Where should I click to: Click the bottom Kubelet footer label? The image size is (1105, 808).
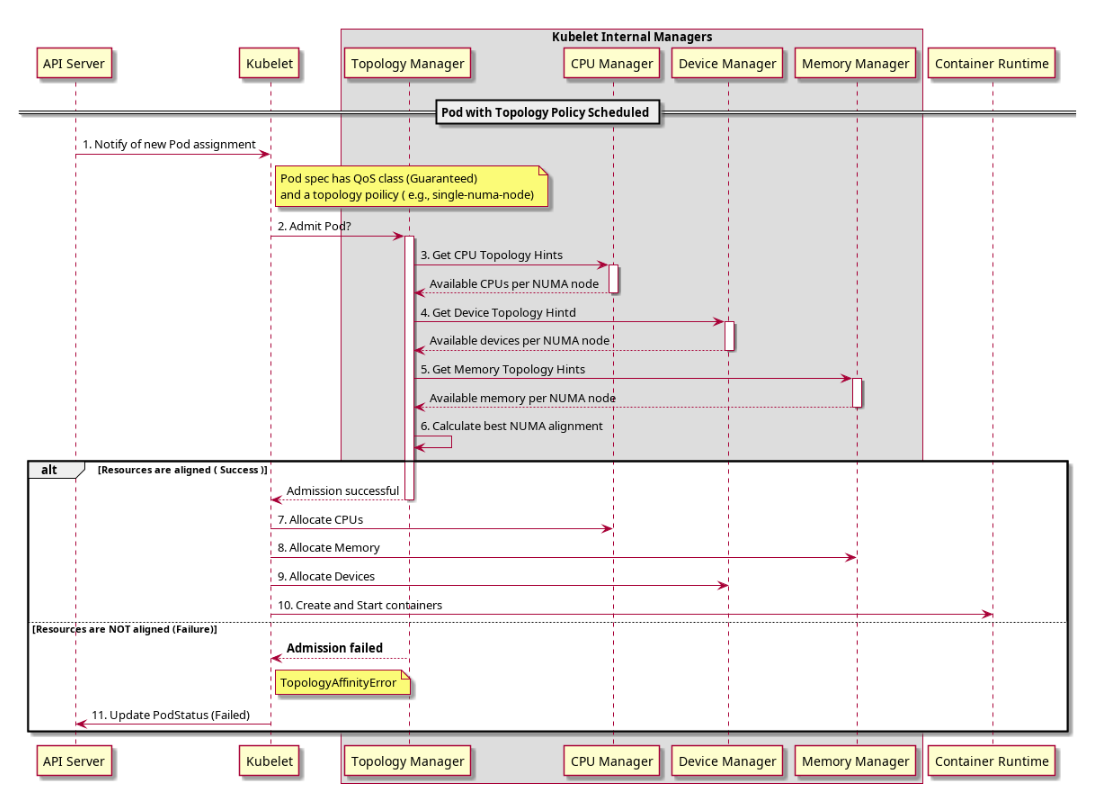(270, 762)
